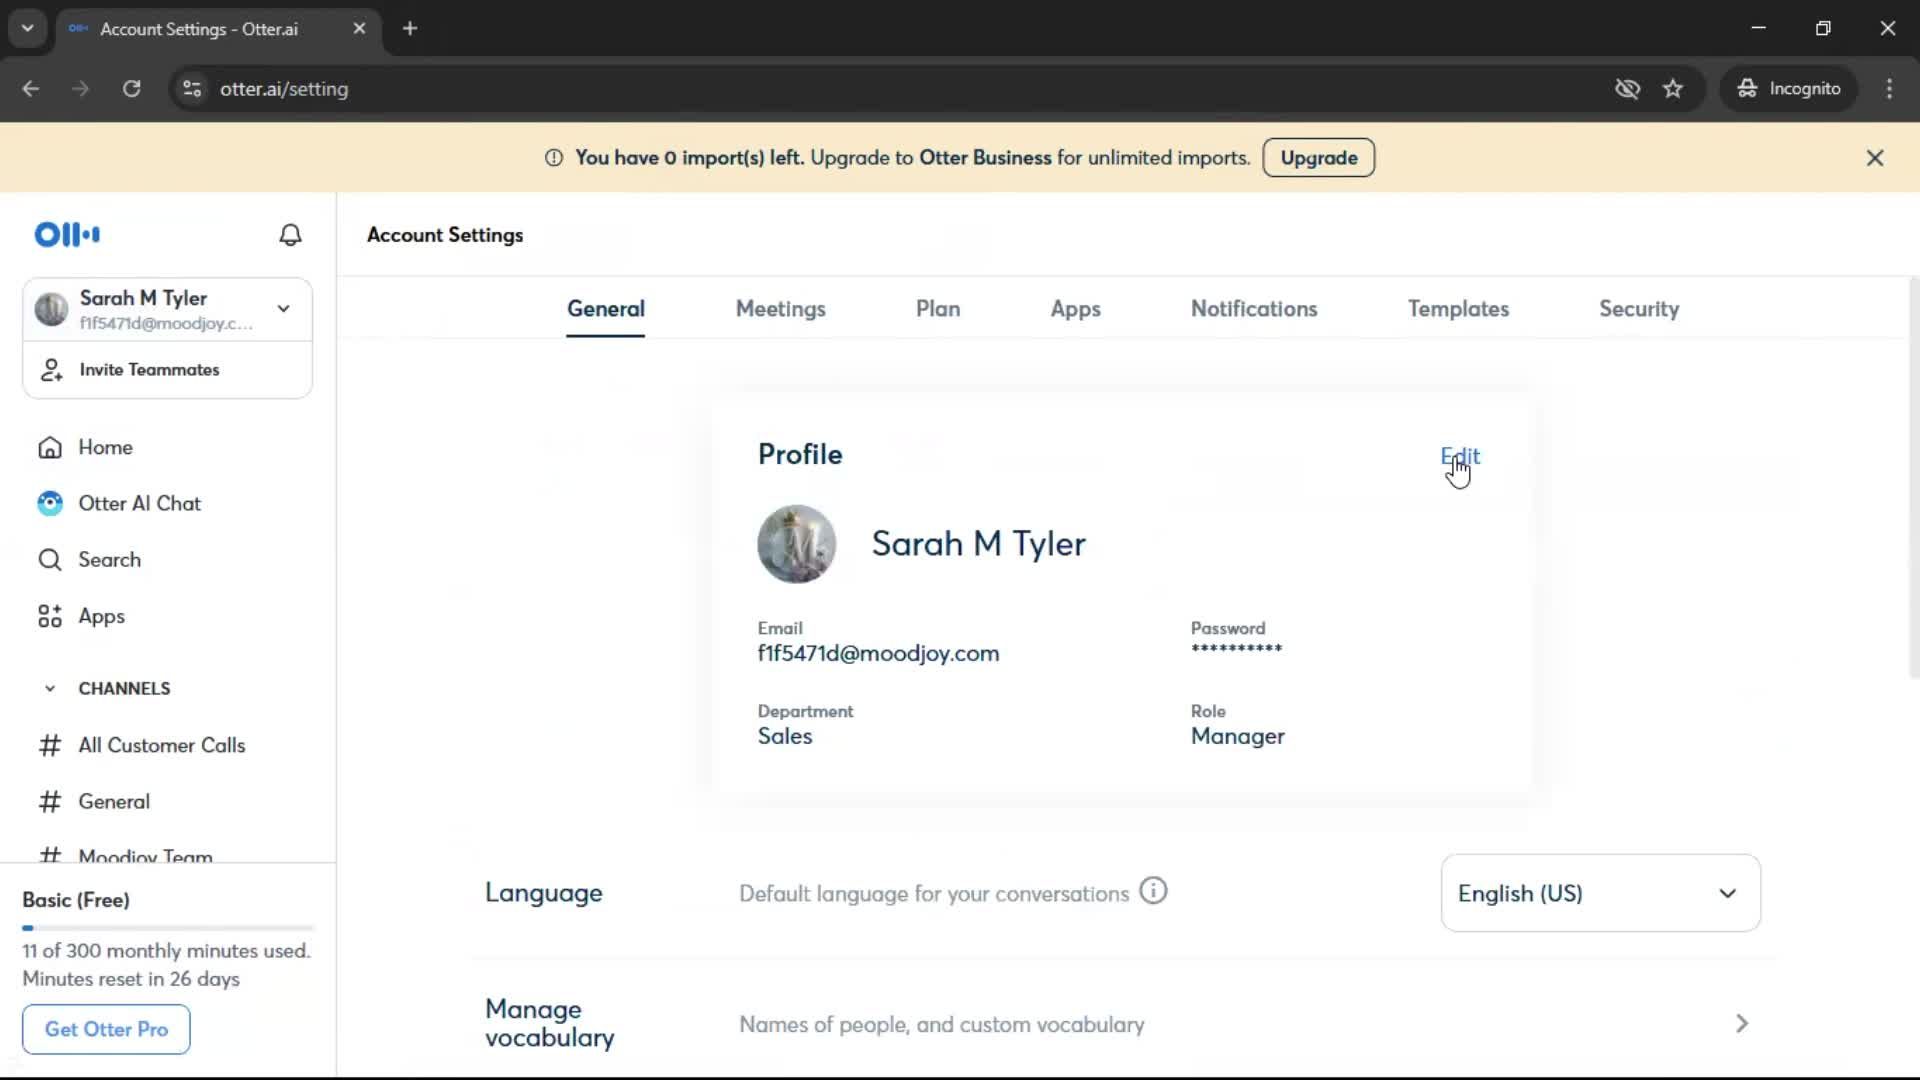This screenshot has width=1920, height=1080.
Task: Click the Home house icon in sidebar
Action: point(50,448)
